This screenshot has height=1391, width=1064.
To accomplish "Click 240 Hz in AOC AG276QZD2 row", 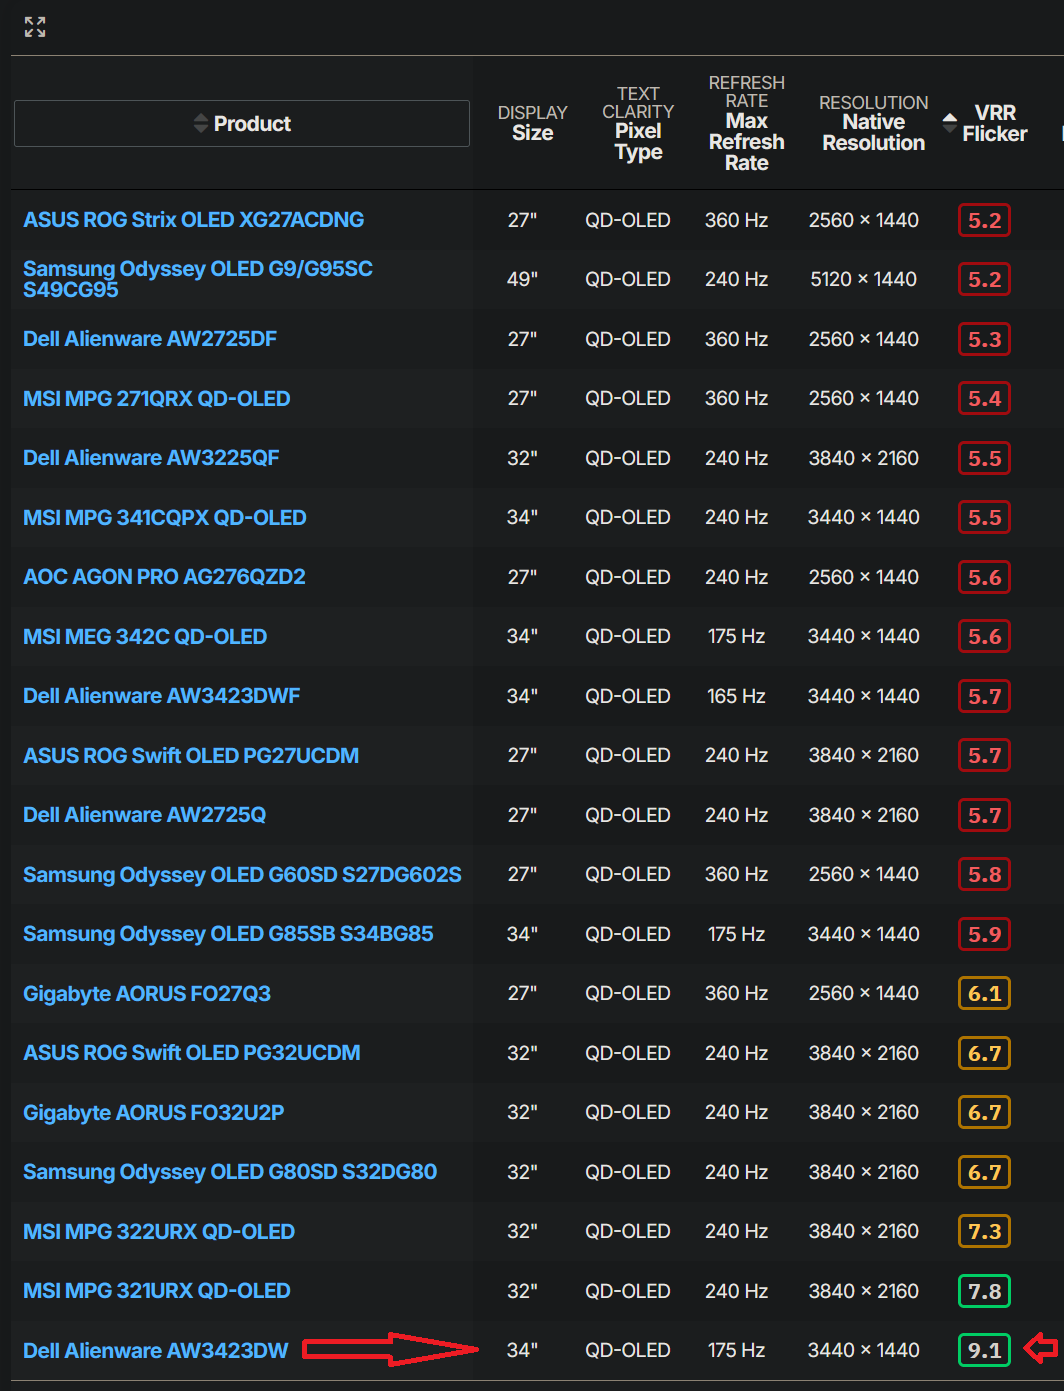I will (x=736, y=577).
